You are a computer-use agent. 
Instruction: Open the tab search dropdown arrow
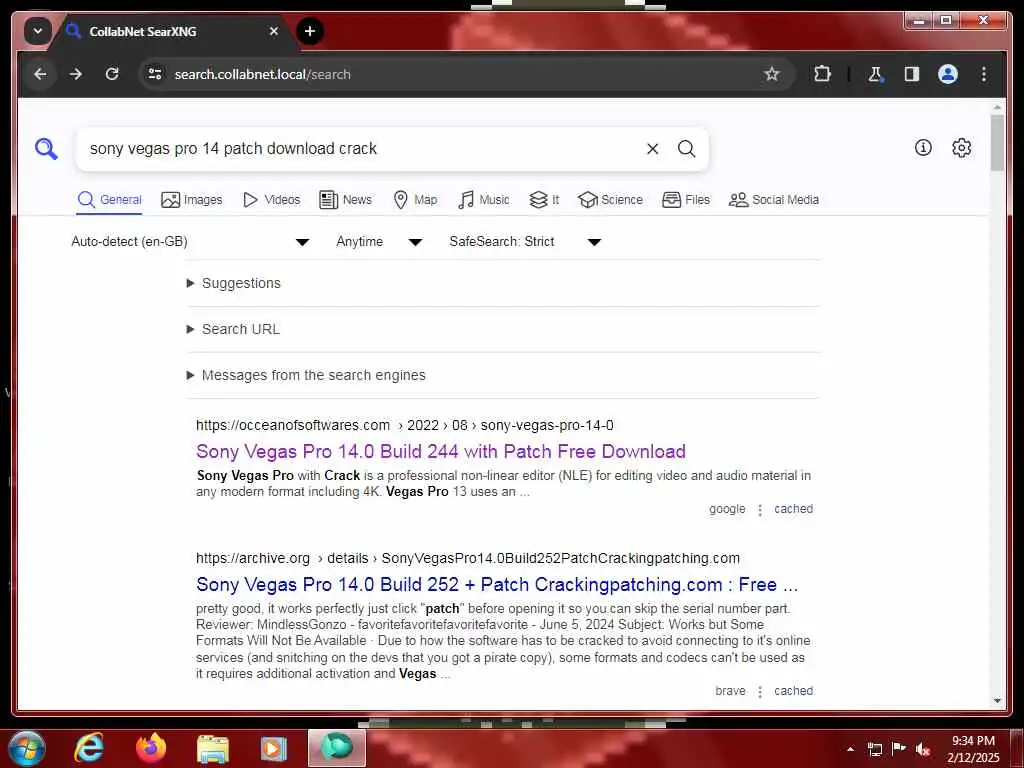click(38, 31)
